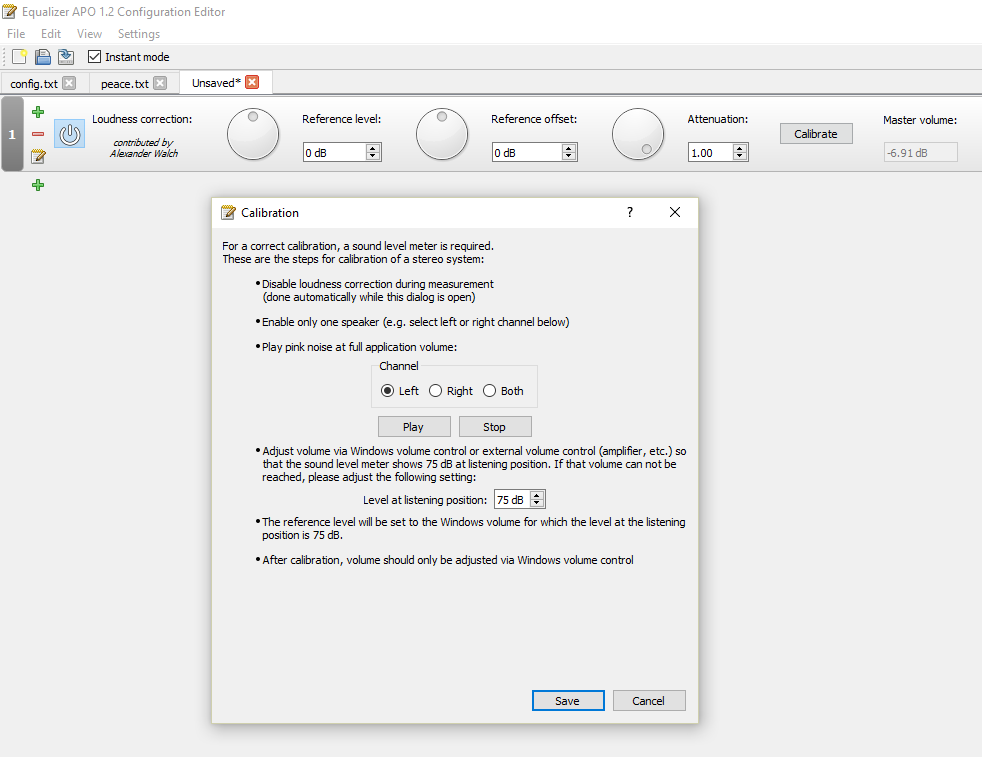The image size is (982, 757).
Task: Decrease Reference level with down arrow
Action: pyautogui.click(x=373, y=156)
